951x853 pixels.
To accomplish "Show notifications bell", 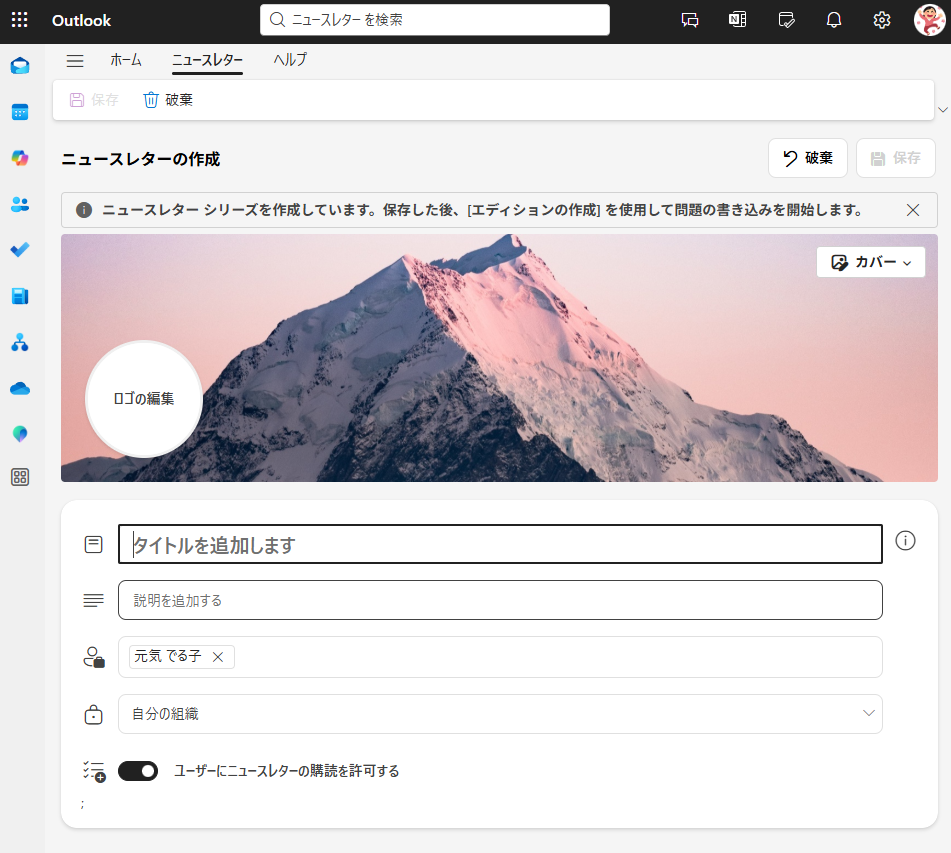I will (x=833, y=20).
